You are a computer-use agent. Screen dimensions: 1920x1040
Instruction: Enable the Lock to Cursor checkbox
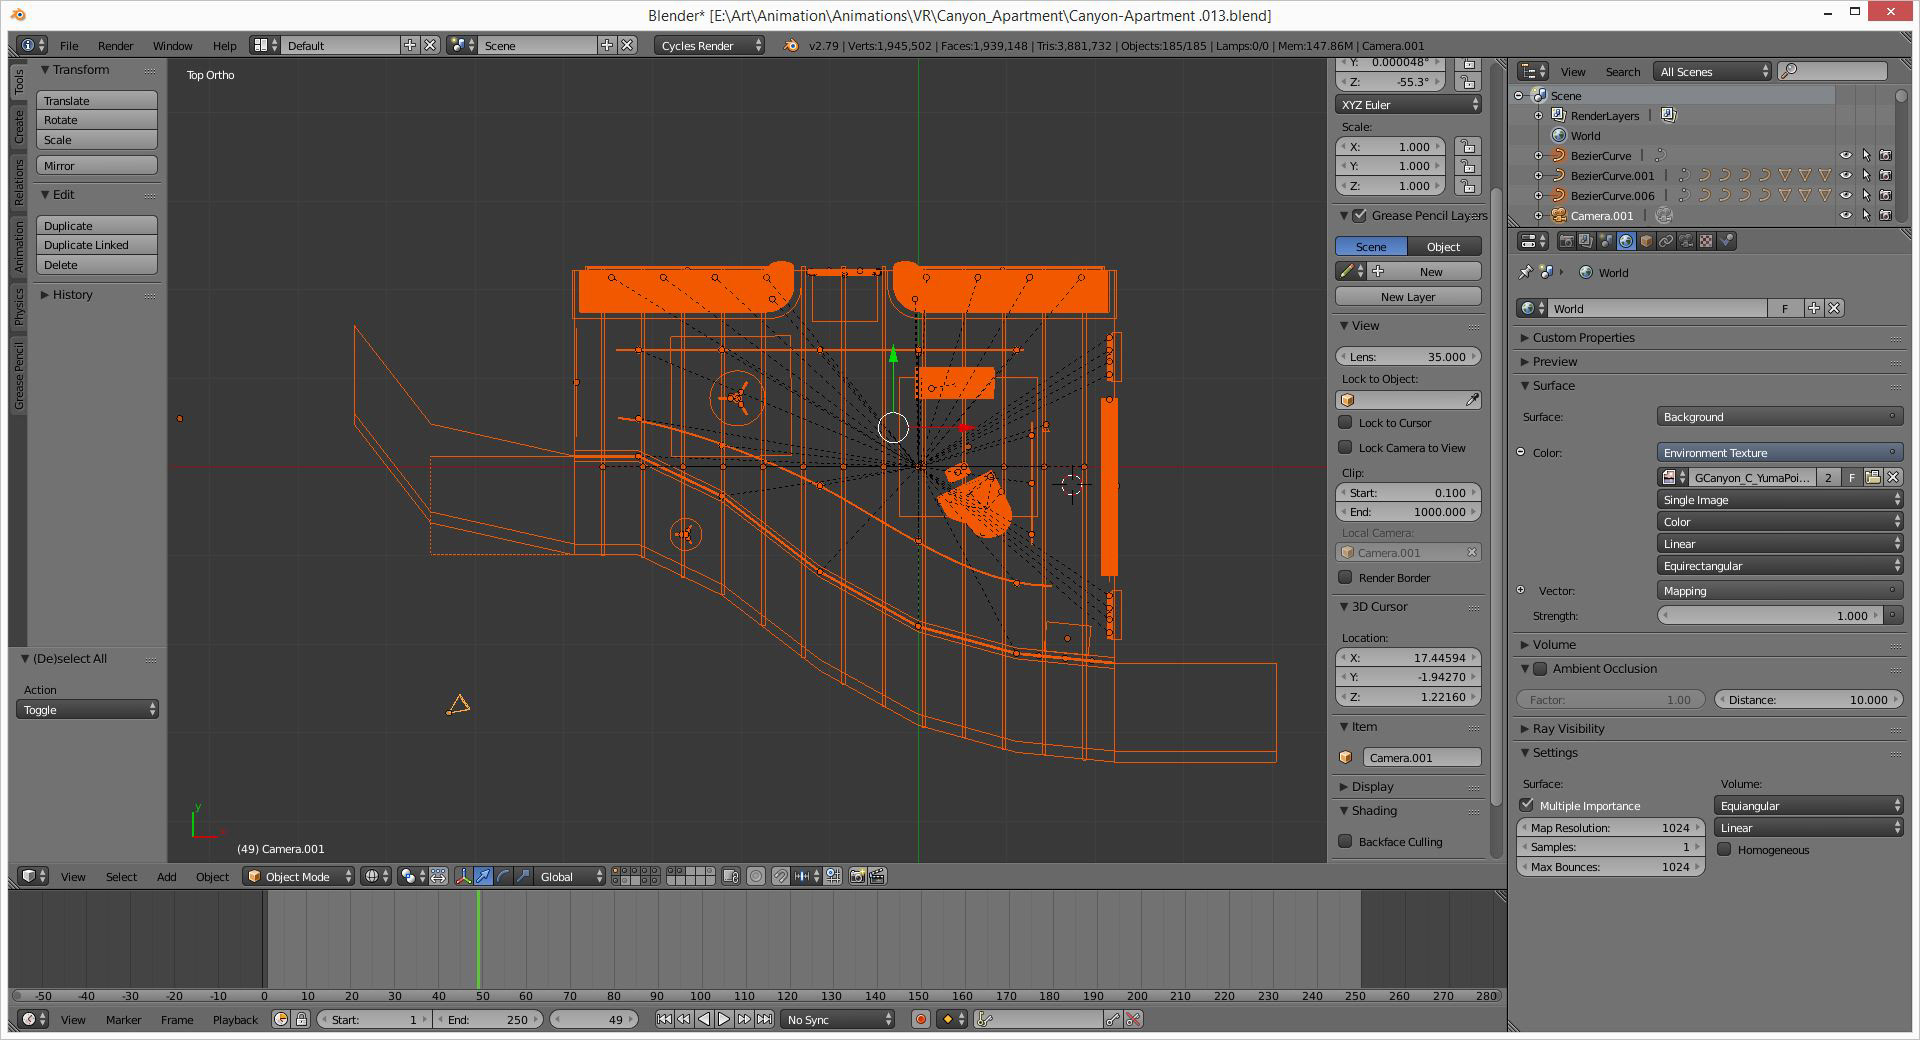pos(1346,423)
